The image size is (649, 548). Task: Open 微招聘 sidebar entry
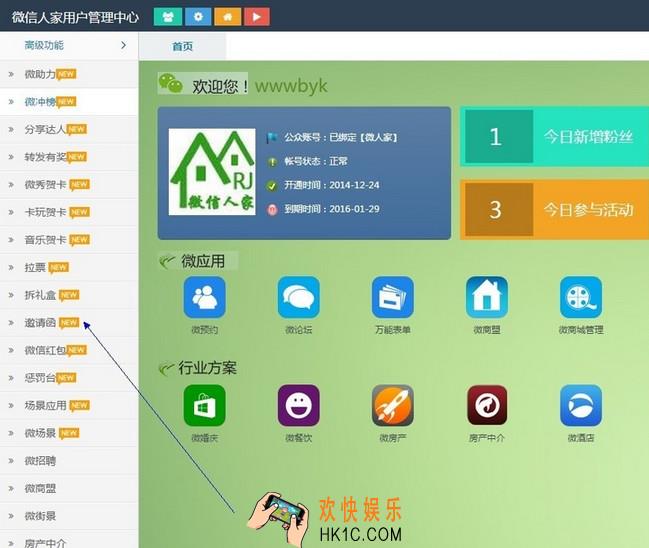point(69,461)
